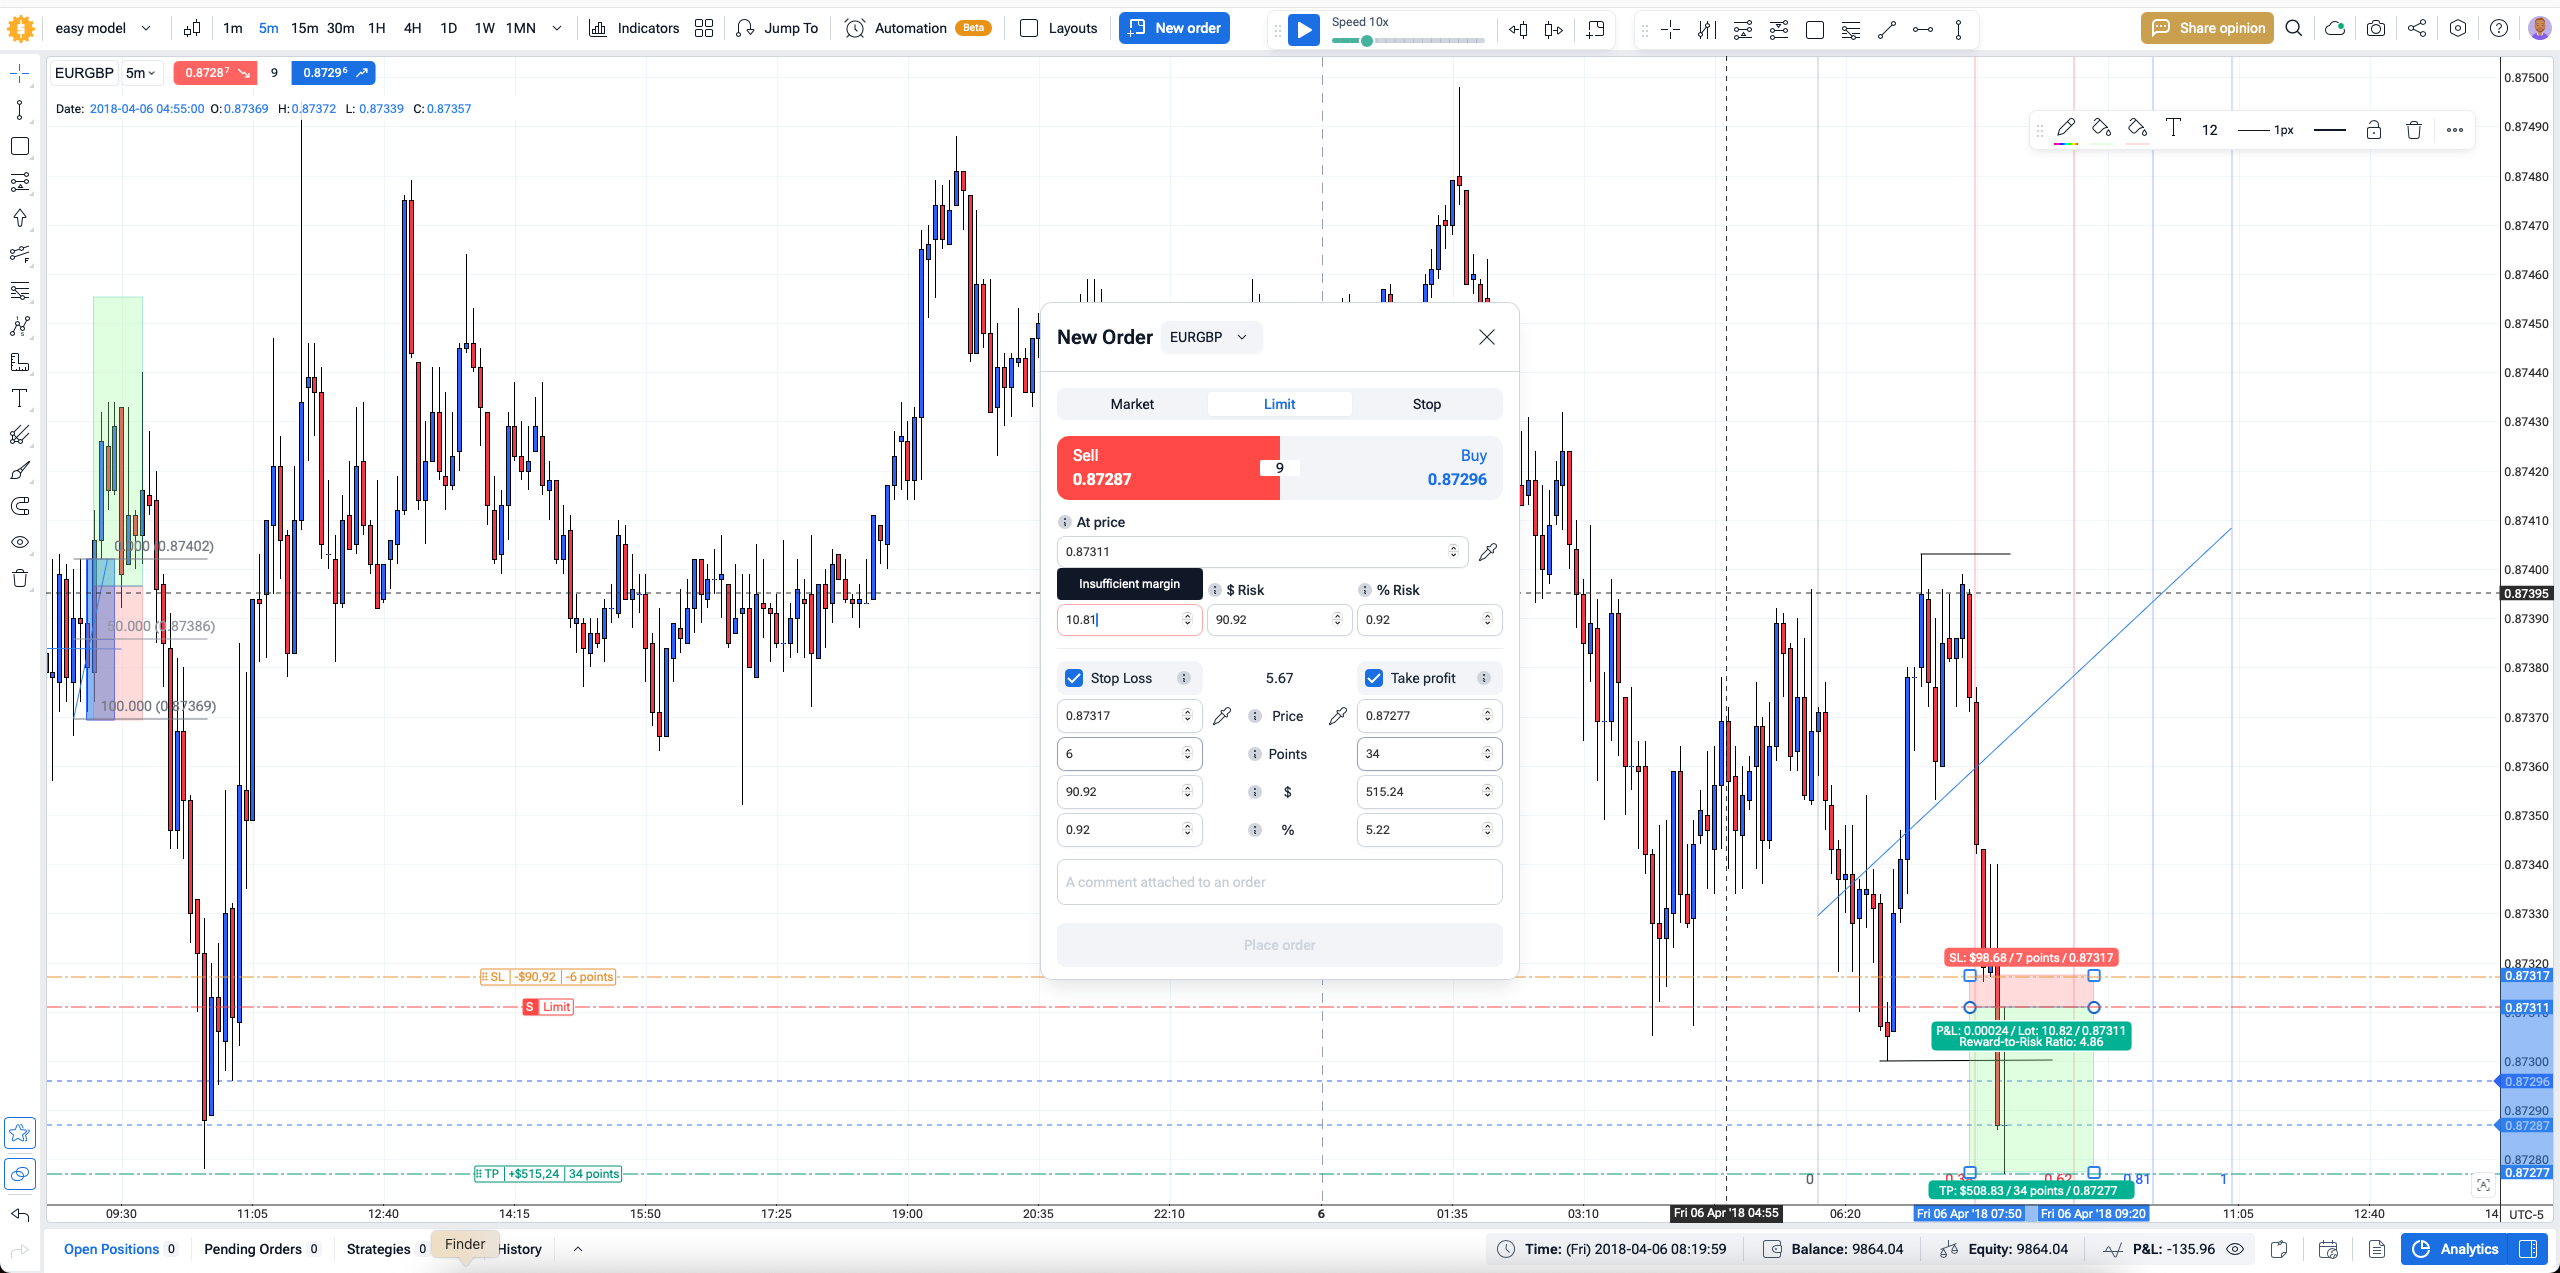Screen dimensions: 2560x1273
Task: Pick Take profit price with eyedropper
Action: tap(1338, 716)
